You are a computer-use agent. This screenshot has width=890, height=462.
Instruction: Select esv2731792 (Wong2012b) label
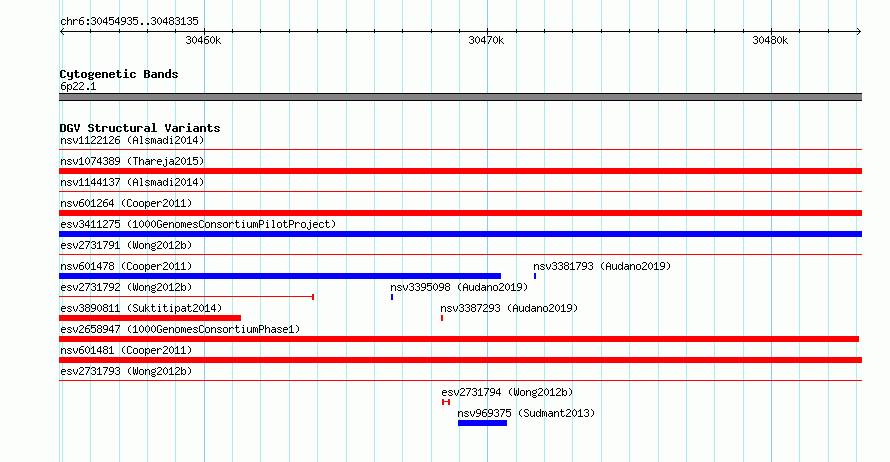tap(126, 287)
